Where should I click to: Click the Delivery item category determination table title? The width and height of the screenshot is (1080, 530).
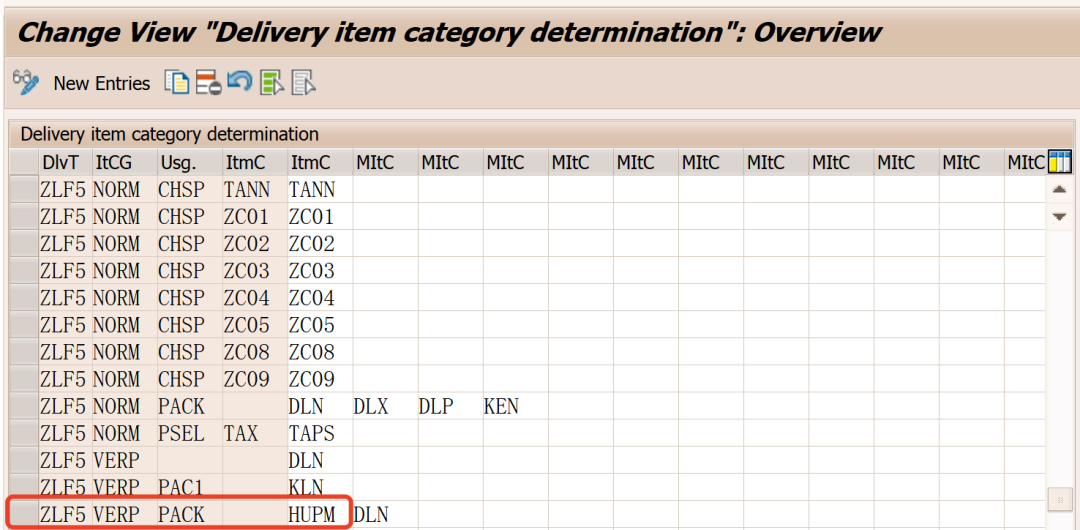pos(169,134)
